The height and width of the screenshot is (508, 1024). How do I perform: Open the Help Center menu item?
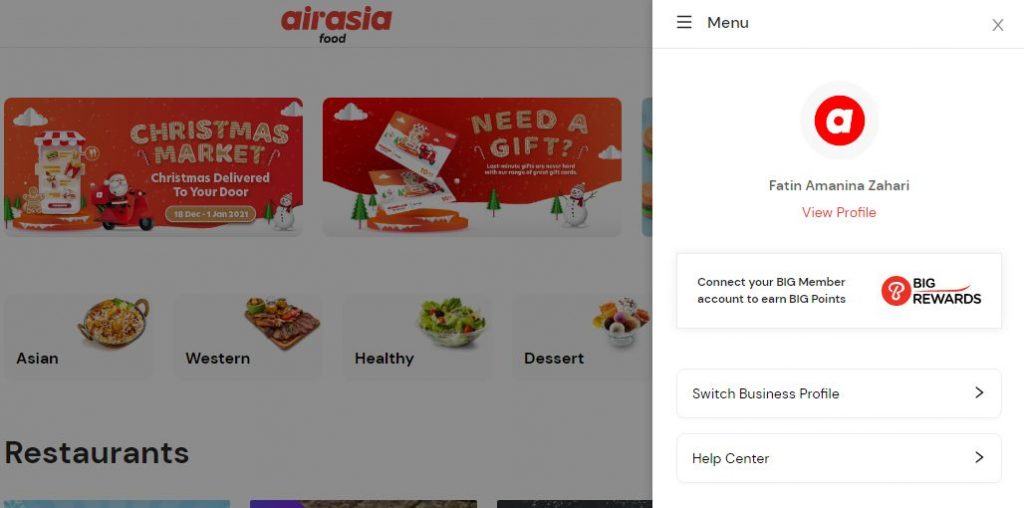point(839,458)
